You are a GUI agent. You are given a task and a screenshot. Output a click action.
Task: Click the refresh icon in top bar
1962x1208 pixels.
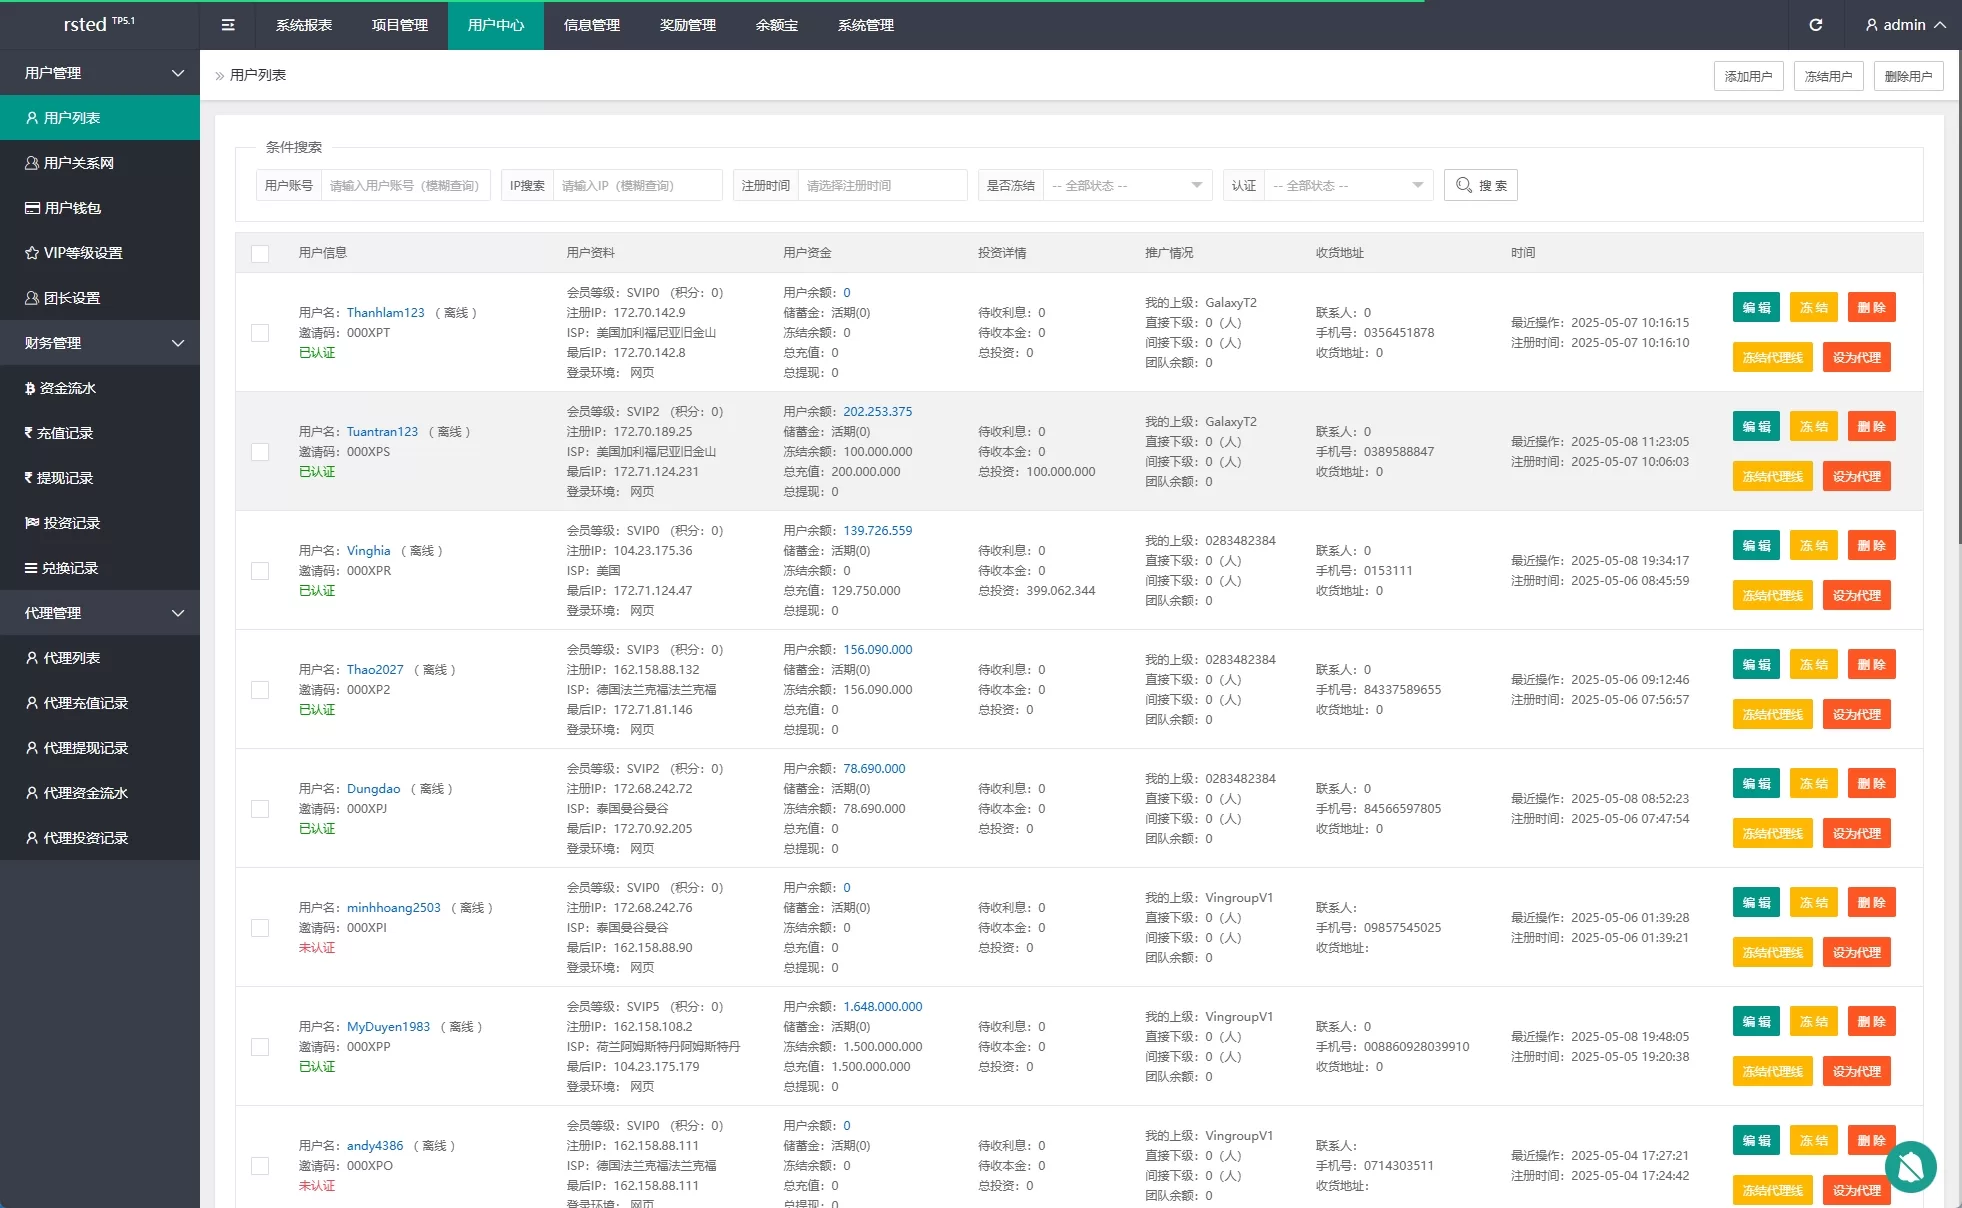(x=1815, y=25)
